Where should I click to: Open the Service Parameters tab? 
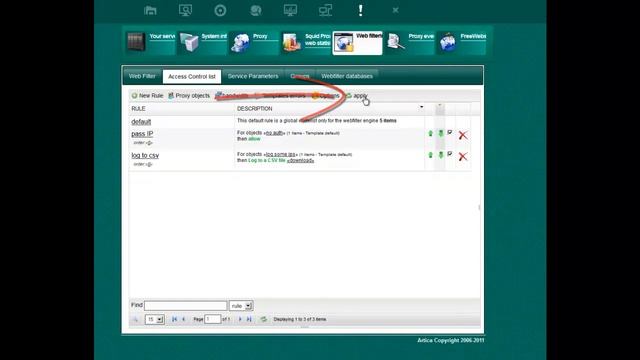[x=253, y=76]
